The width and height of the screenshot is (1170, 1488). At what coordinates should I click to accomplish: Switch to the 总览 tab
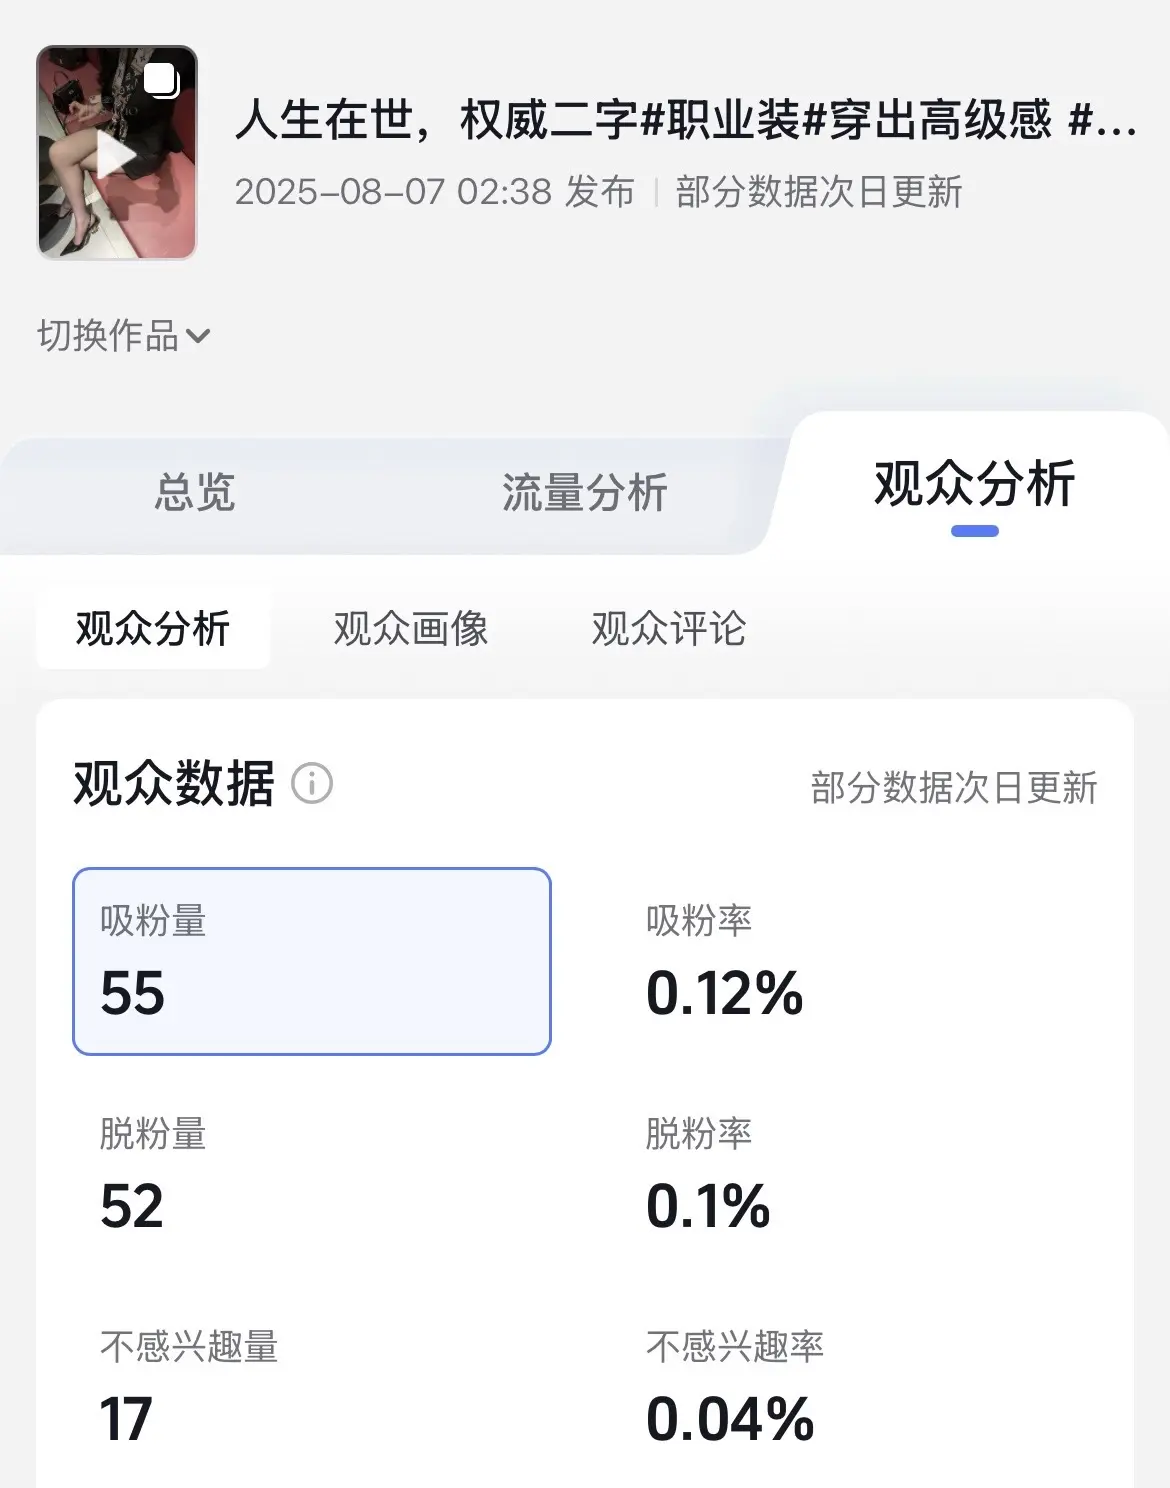[194, 492]
